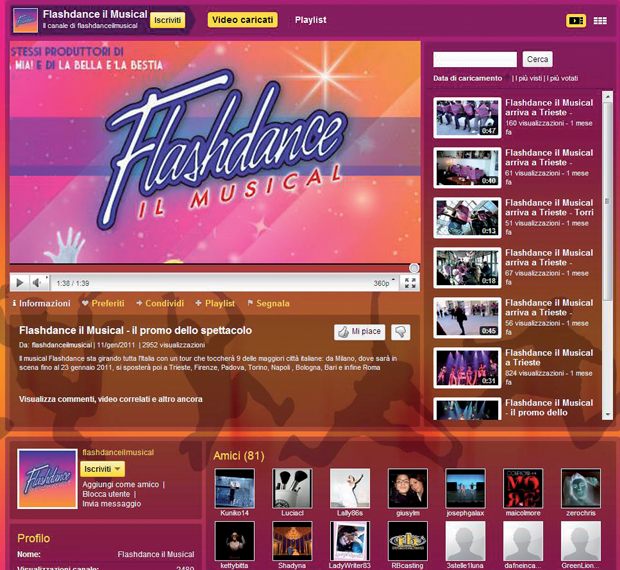Open friend zerochris avatar
Screen dimensions: 620x570
[581, 489]
